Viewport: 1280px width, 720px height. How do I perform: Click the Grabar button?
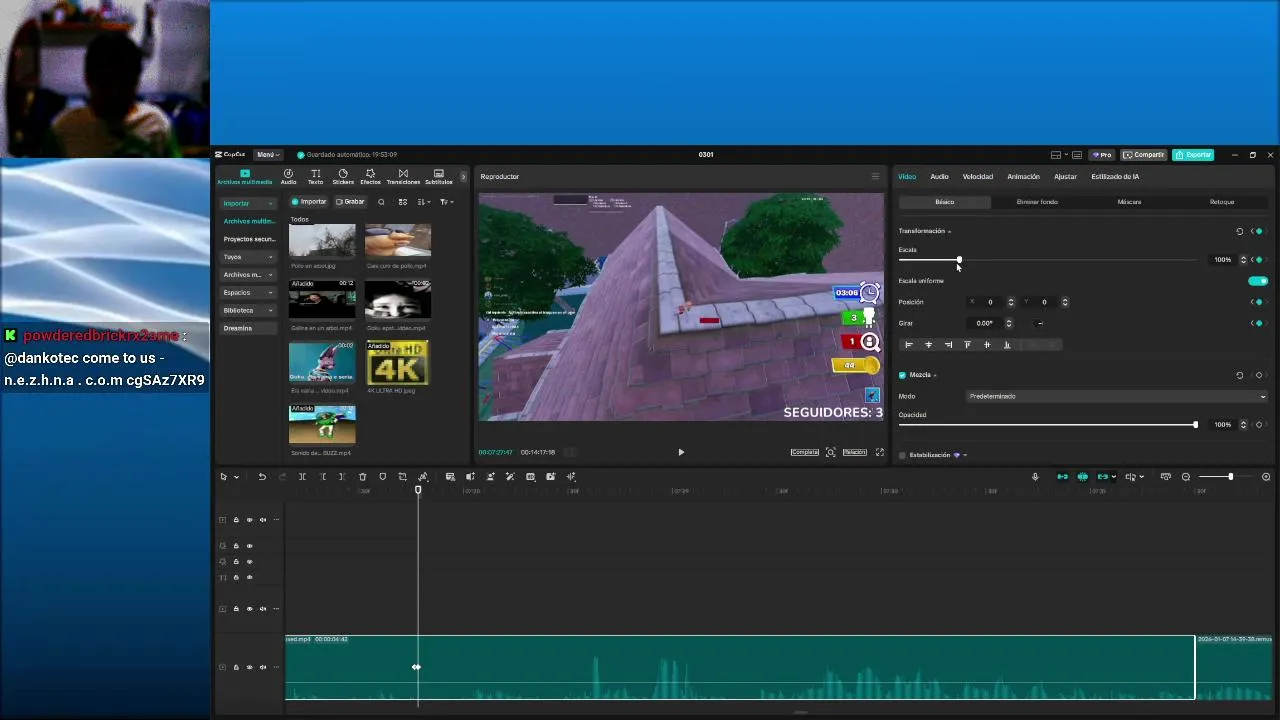click(350, 202)
